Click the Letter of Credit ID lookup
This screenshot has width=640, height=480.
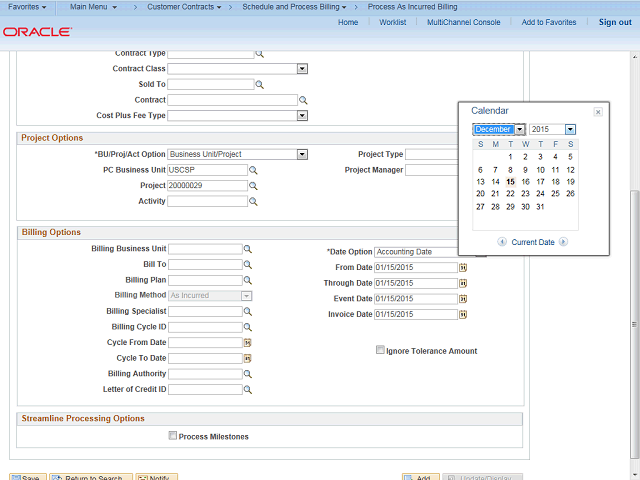[x=248, y=390]
